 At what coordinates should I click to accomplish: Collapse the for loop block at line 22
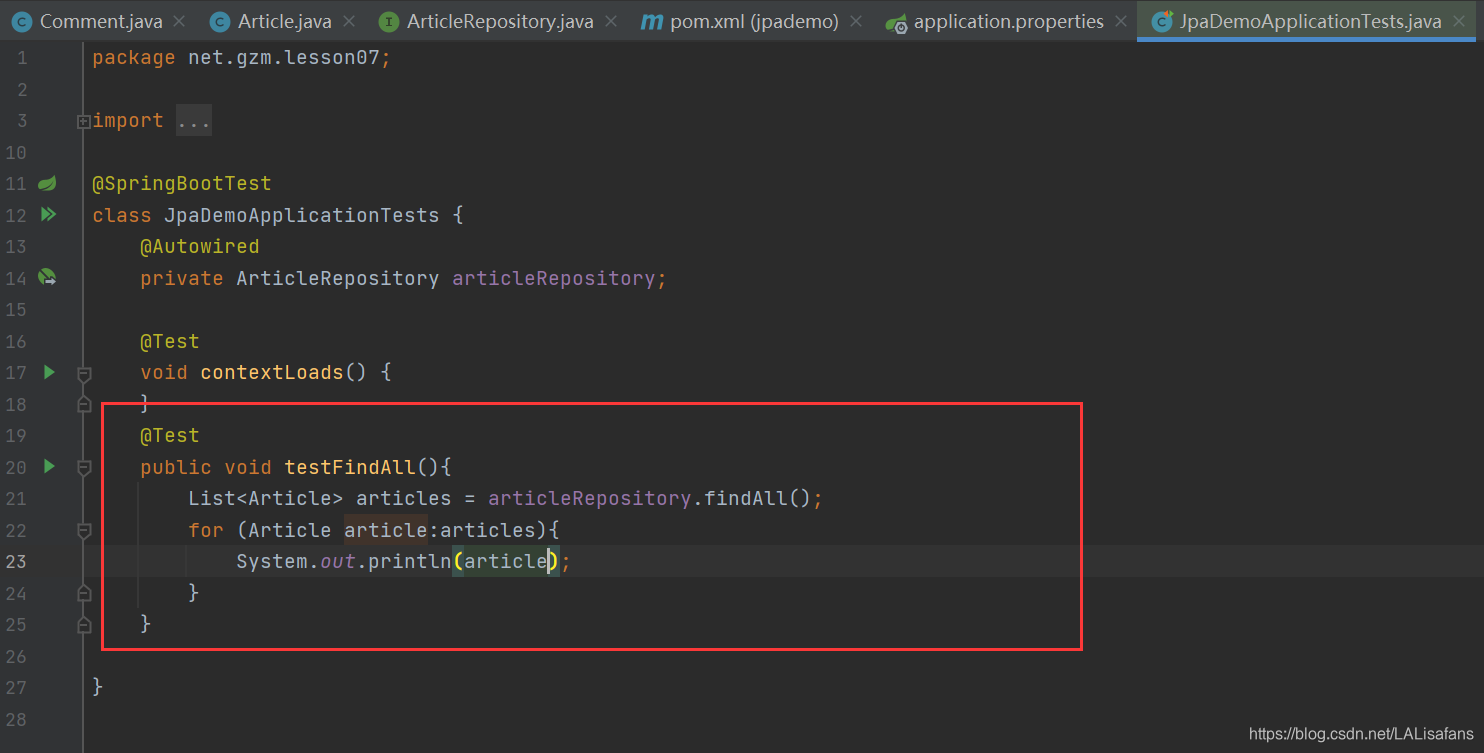84,530
